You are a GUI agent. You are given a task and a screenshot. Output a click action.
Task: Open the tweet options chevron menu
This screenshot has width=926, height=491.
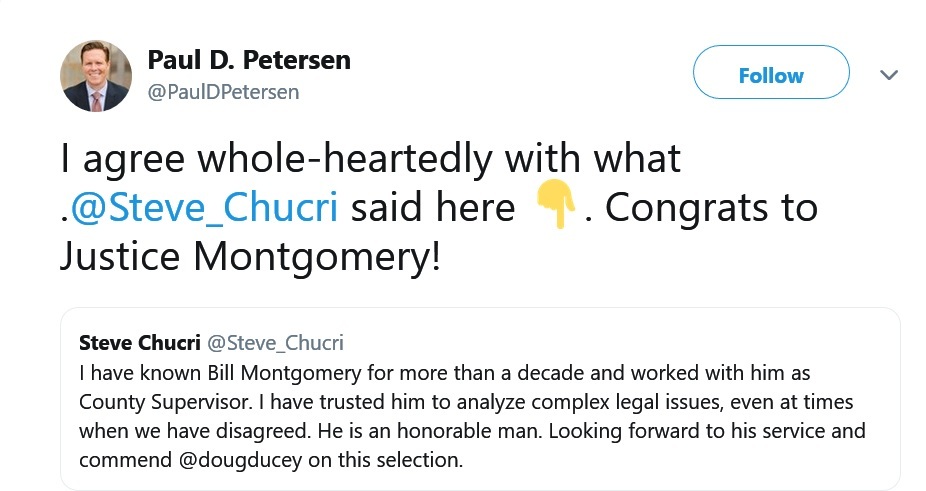(888, 75)
